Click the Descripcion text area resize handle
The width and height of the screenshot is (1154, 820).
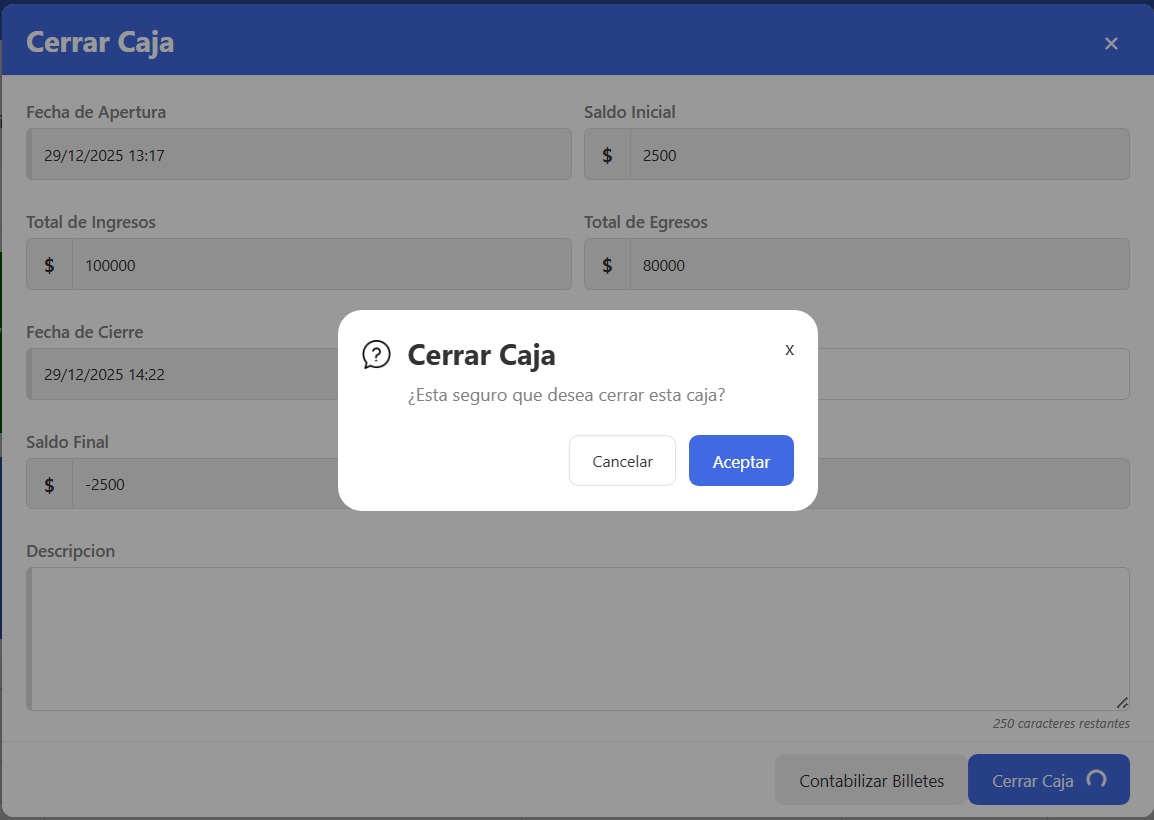click(1122, 703)
